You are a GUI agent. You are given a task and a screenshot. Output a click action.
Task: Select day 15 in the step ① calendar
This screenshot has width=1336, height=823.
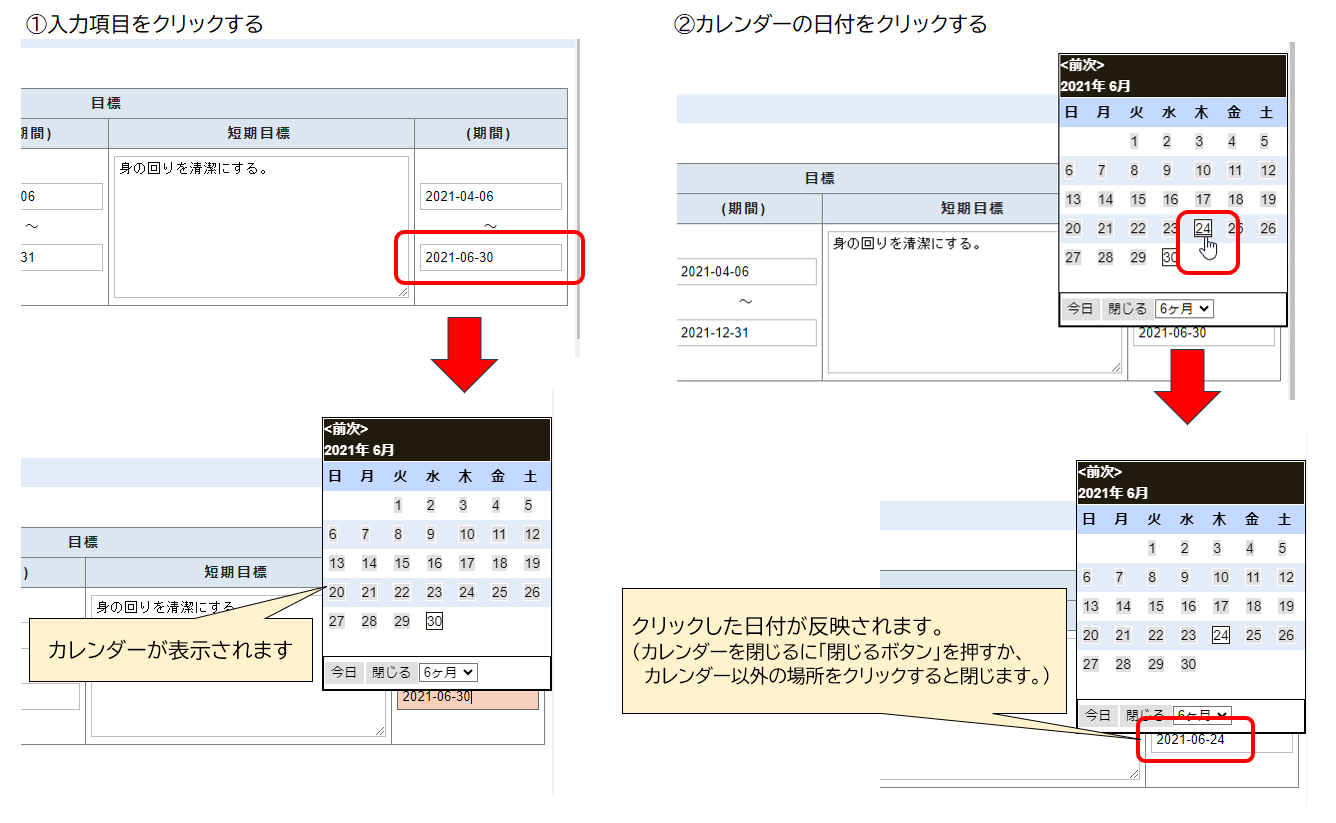tap(402, 563)
